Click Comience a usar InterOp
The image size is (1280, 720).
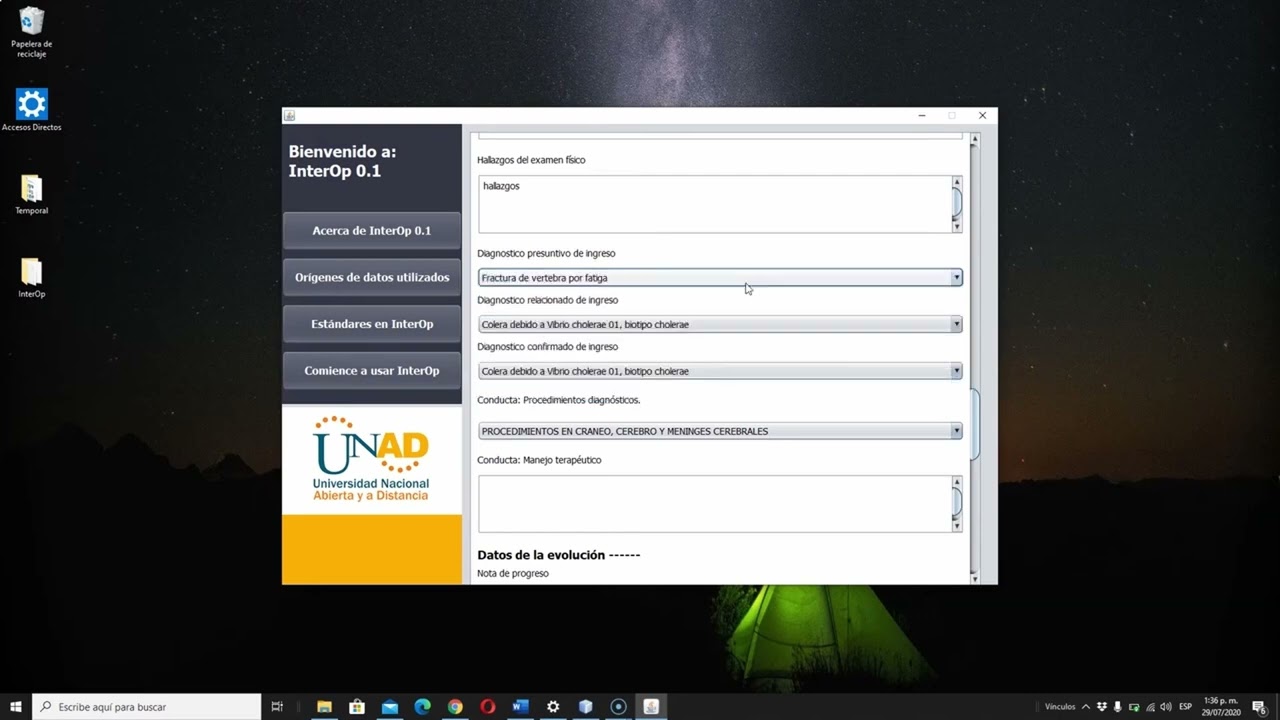coord(372,370)
